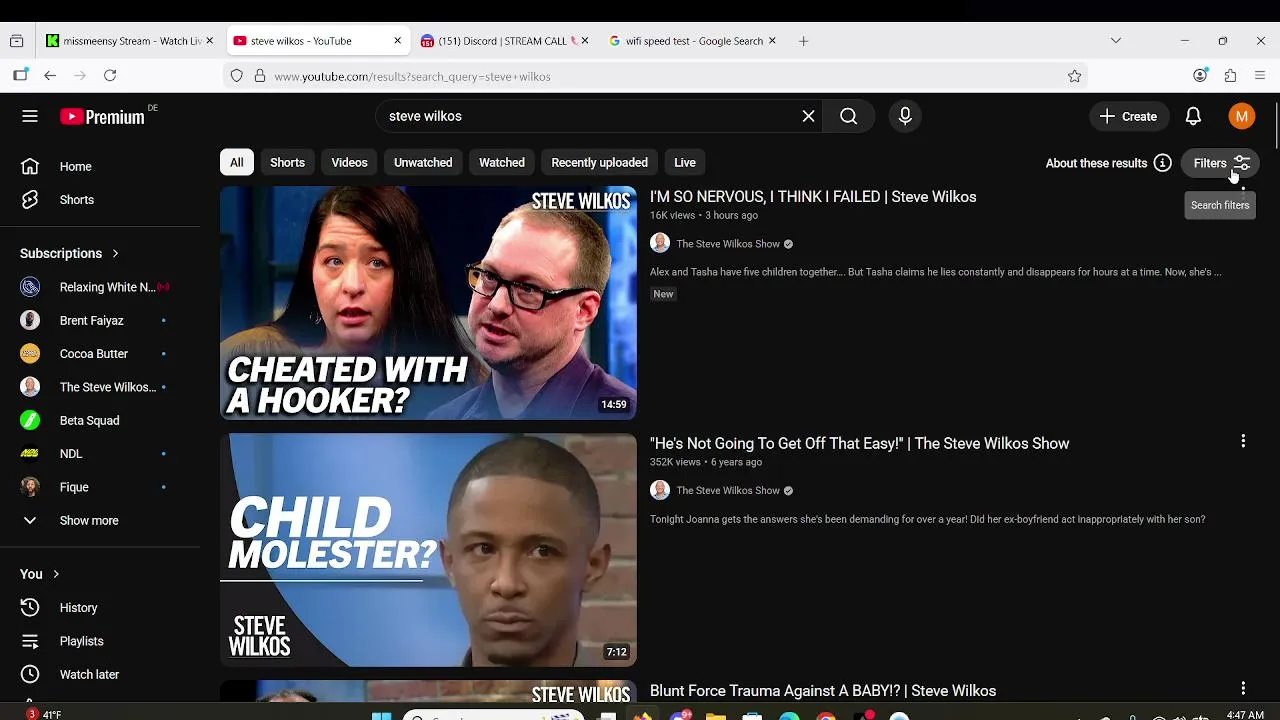
Task: Reload the page
Action: click(x=110, y=76)
